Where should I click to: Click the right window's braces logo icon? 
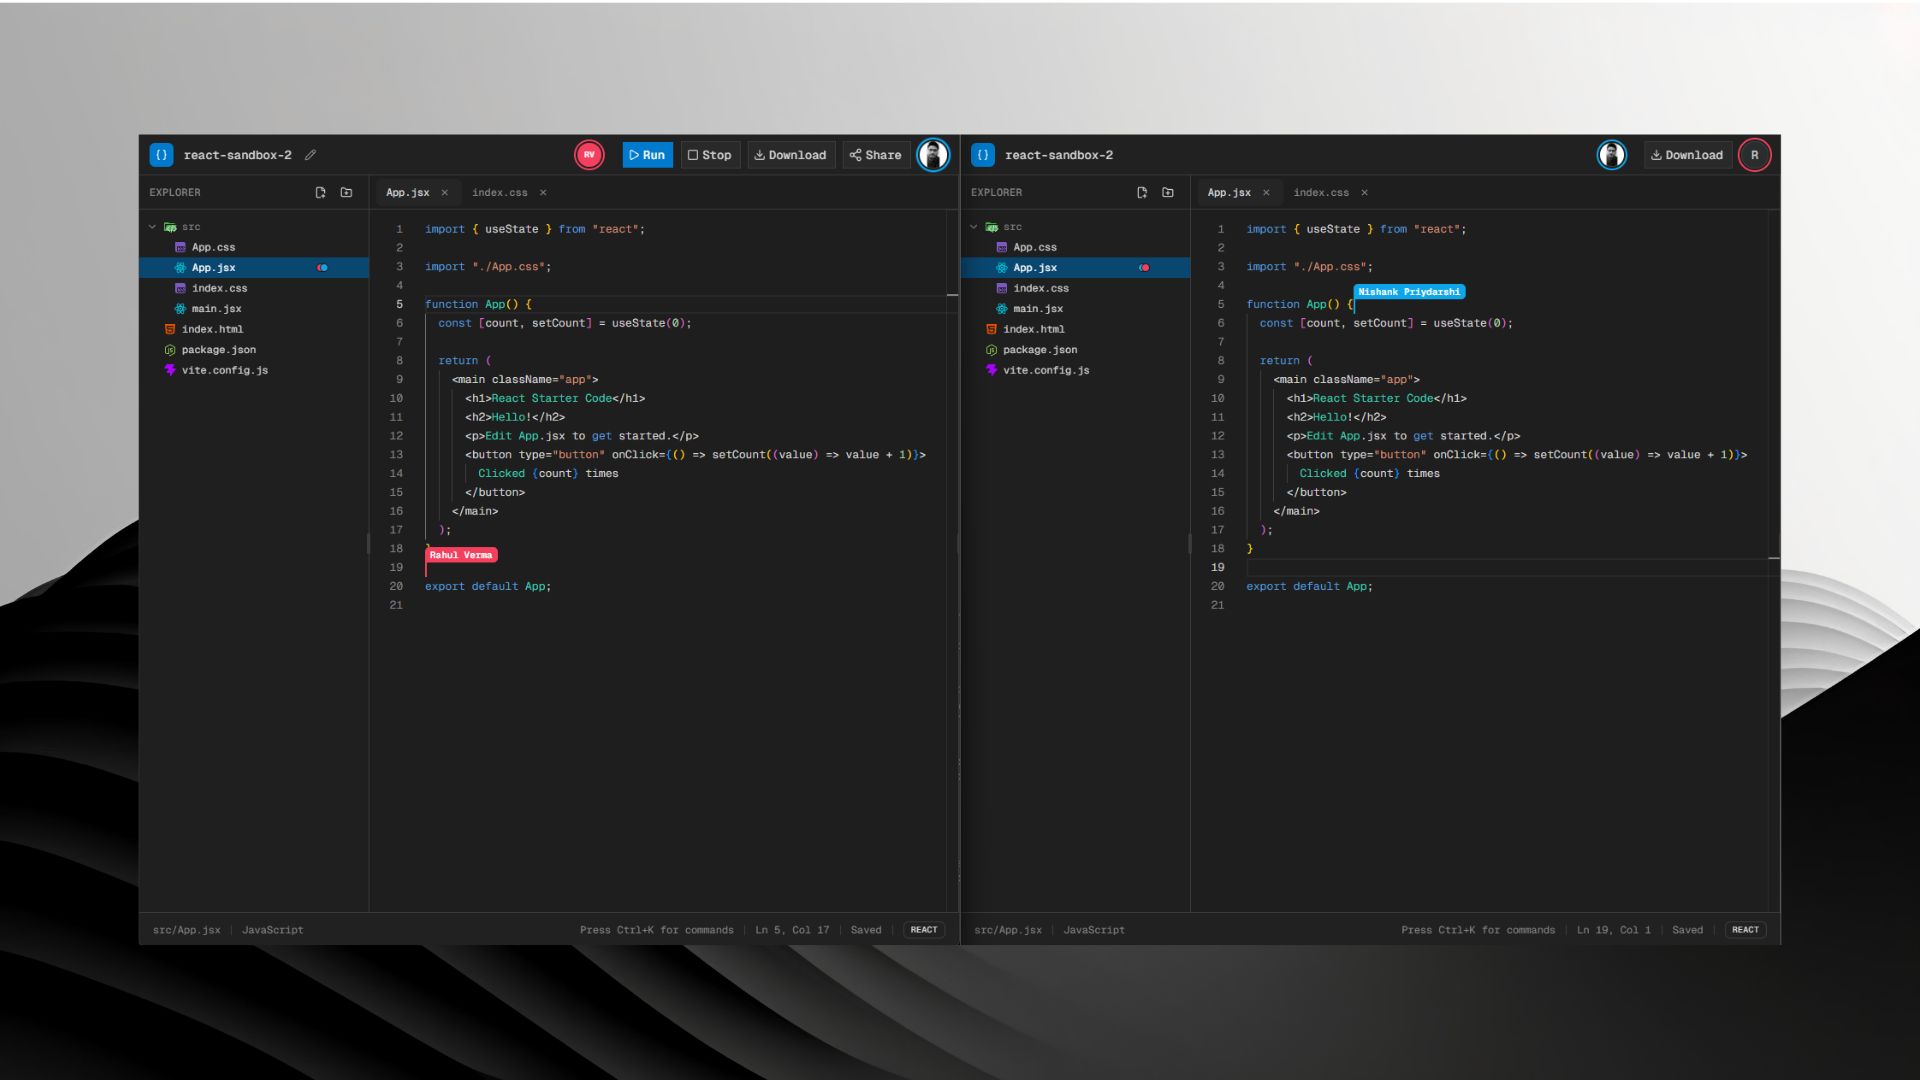point(983,155)
